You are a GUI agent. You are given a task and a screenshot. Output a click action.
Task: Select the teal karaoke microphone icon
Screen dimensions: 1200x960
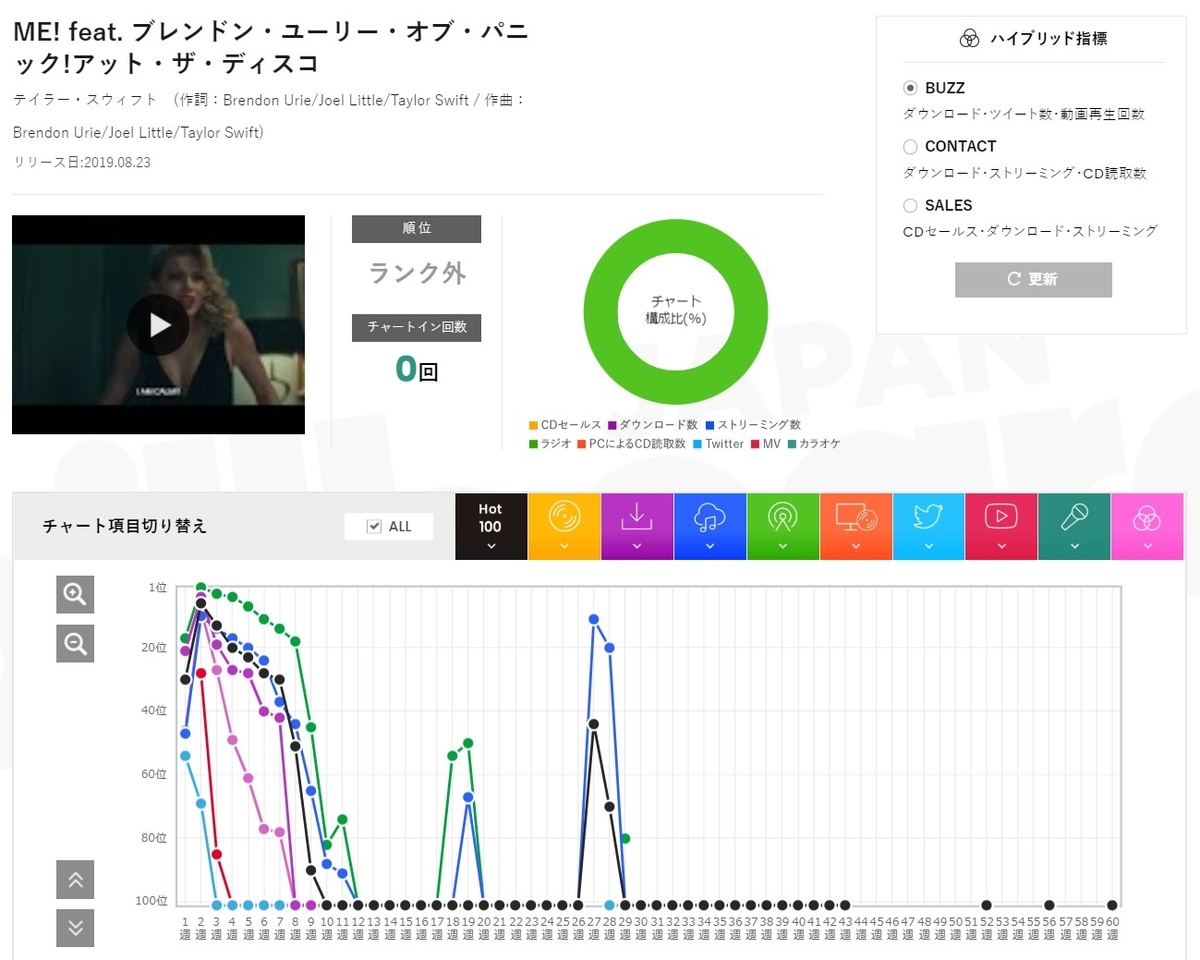click(x=1074, y=526)
